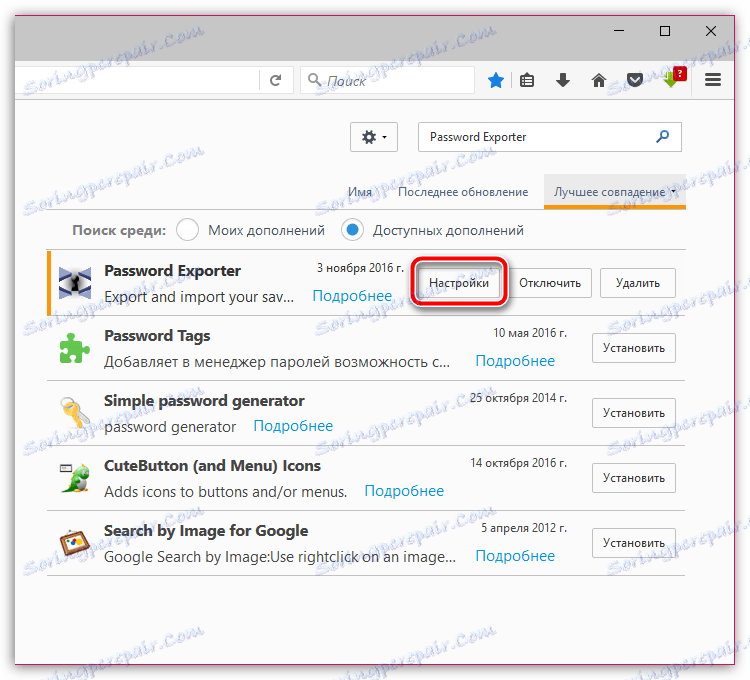Click the date 10 мая 2016 г.

530,333
